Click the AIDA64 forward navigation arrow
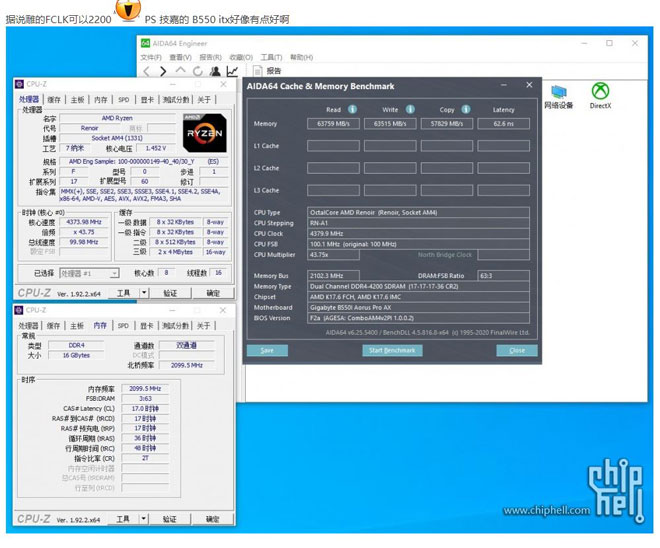Screen dimensions: 660x548 pos(163,71)
